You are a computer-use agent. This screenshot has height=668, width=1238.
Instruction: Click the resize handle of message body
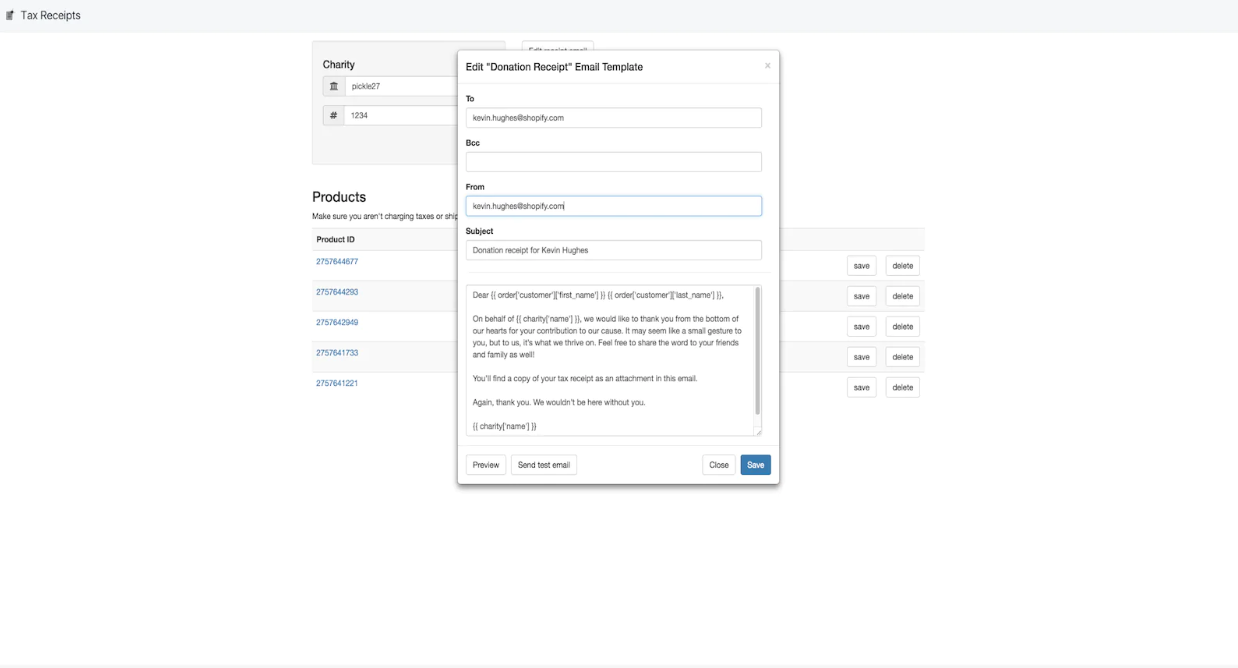point(757,431)
